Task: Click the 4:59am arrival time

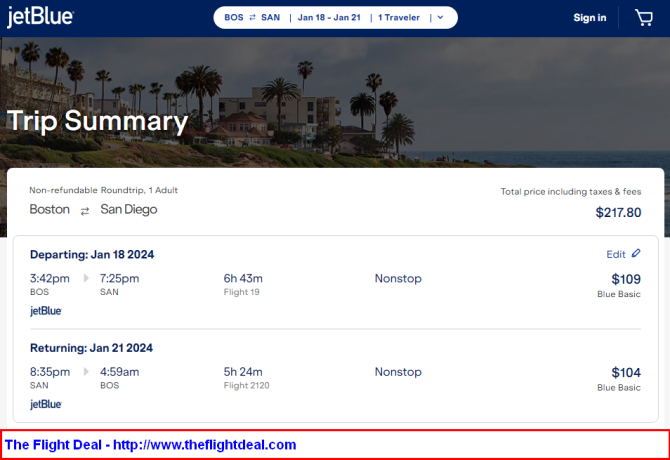Action: point(120,372)
